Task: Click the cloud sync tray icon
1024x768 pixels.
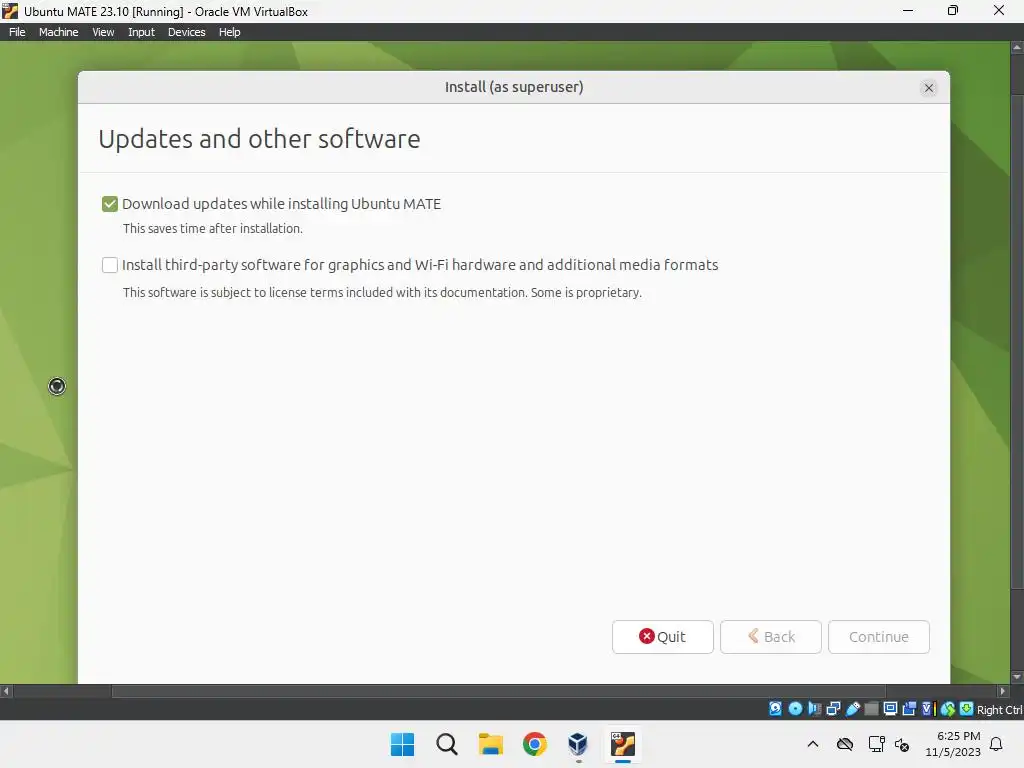Action: tap(844, 744)
